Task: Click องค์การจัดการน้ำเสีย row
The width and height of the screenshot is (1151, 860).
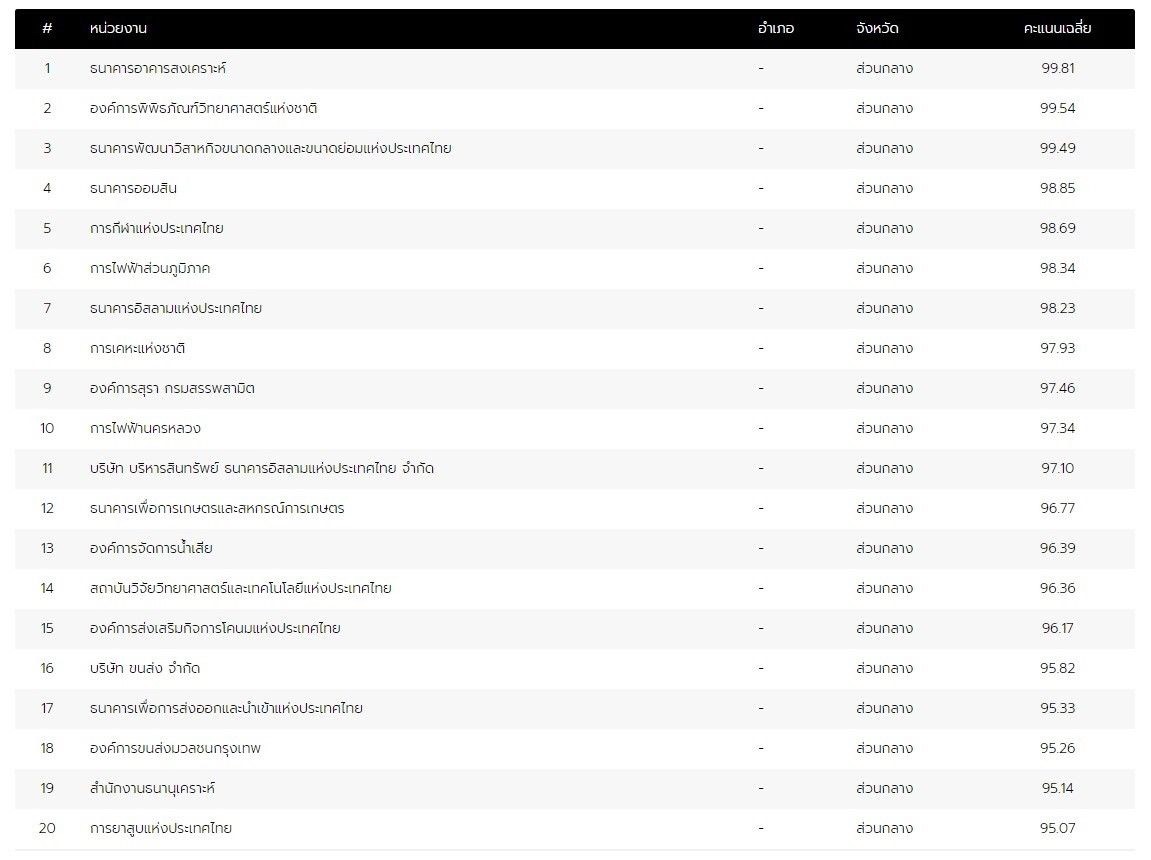Action: tap(150, 549)
